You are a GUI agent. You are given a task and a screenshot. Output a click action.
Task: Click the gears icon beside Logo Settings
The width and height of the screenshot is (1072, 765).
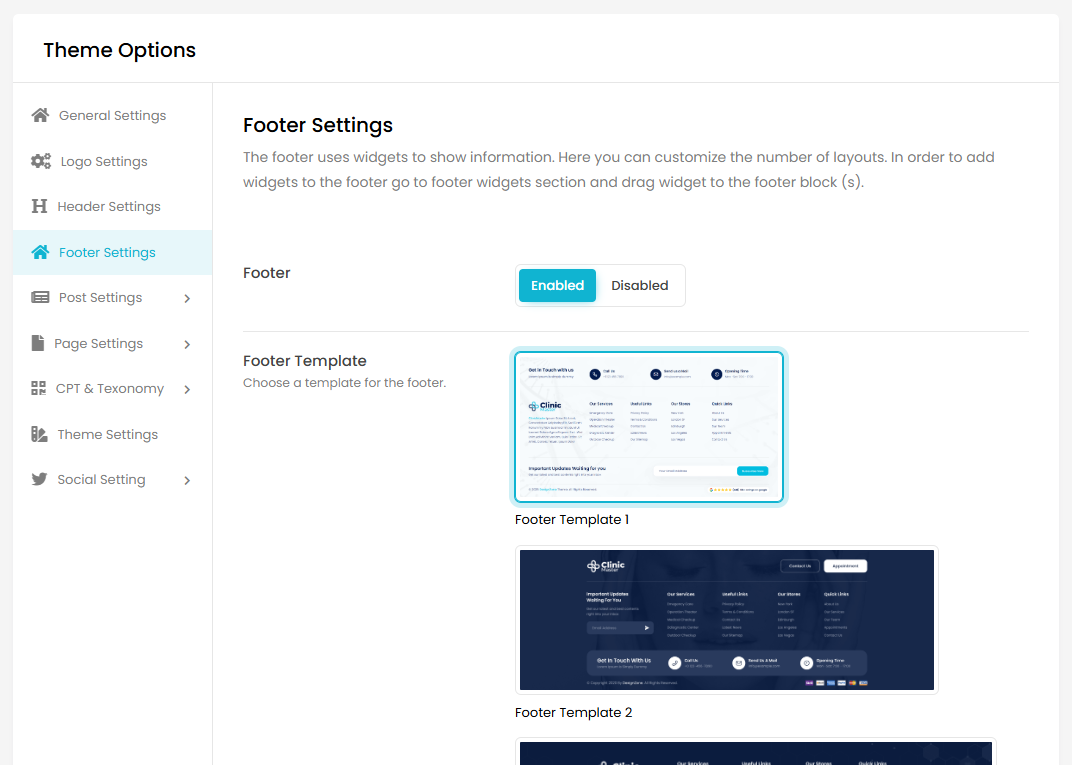point(41,161)
